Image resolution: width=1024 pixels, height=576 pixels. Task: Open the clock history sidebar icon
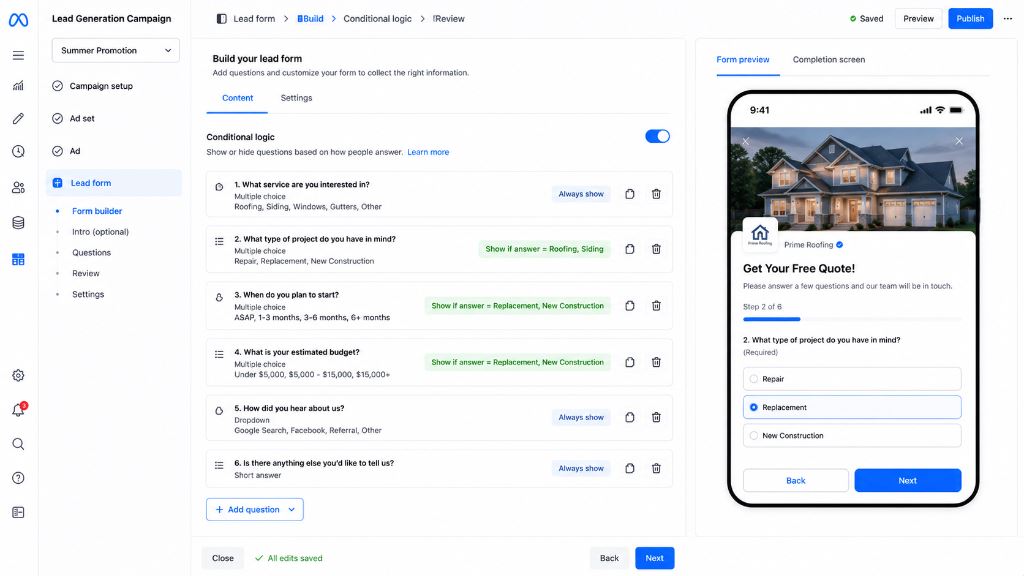coord(18,152)
